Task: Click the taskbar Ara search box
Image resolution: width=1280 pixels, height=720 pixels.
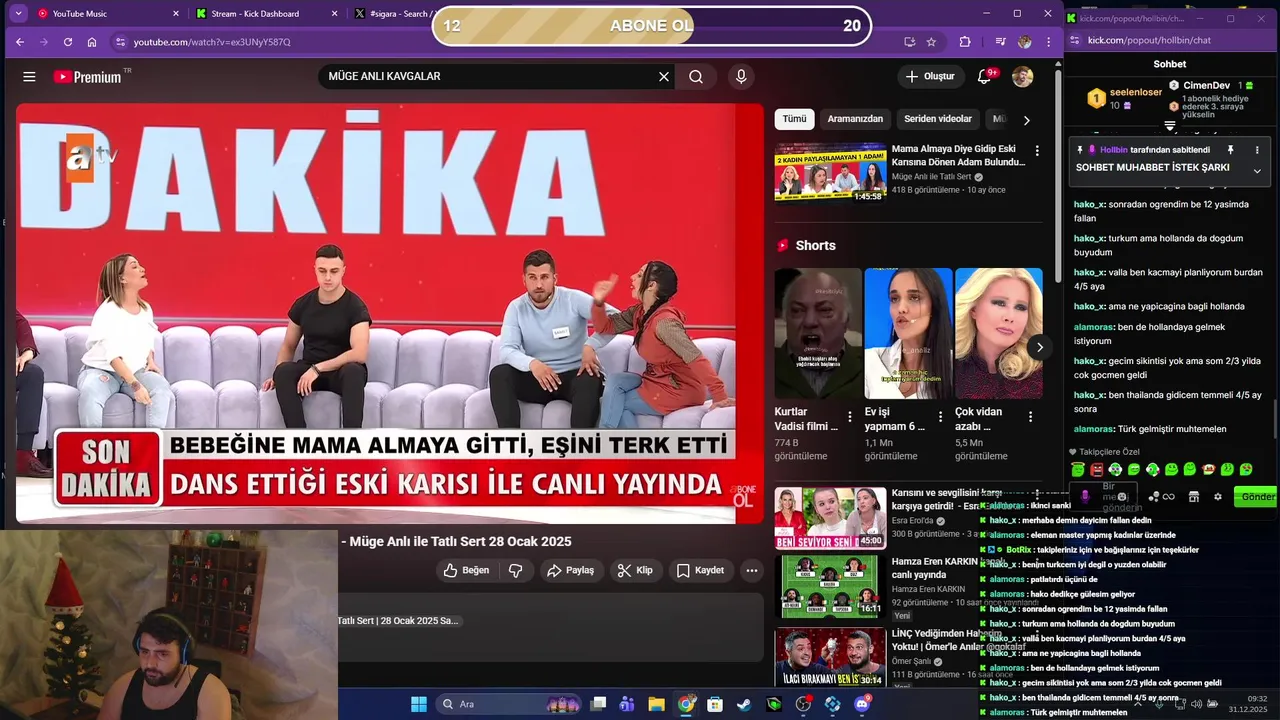Action: (509, 704)
